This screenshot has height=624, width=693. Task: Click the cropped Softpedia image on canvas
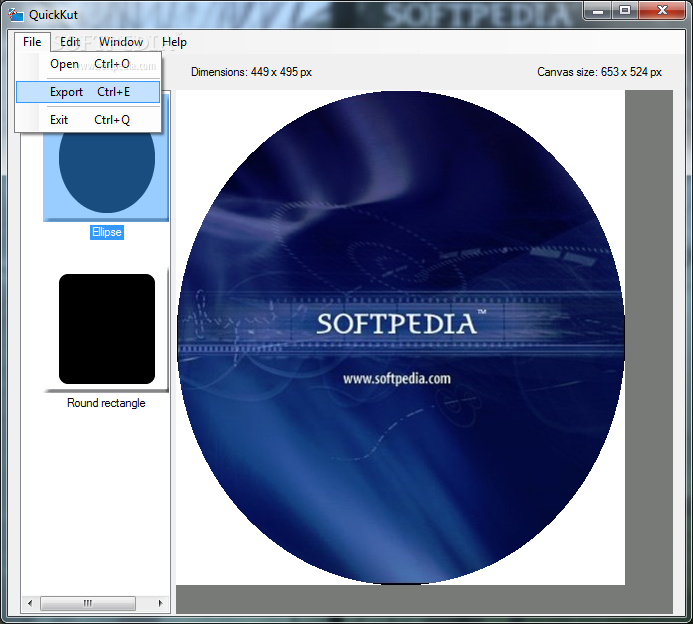(x=400, y=338)
